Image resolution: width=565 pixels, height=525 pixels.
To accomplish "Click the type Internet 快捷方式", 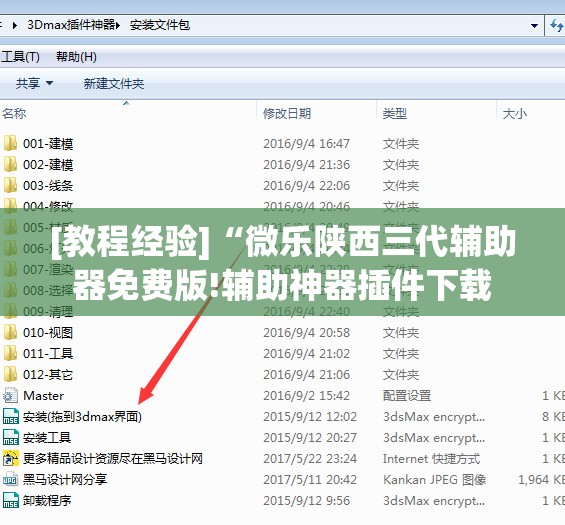I will tap(431, 459).
